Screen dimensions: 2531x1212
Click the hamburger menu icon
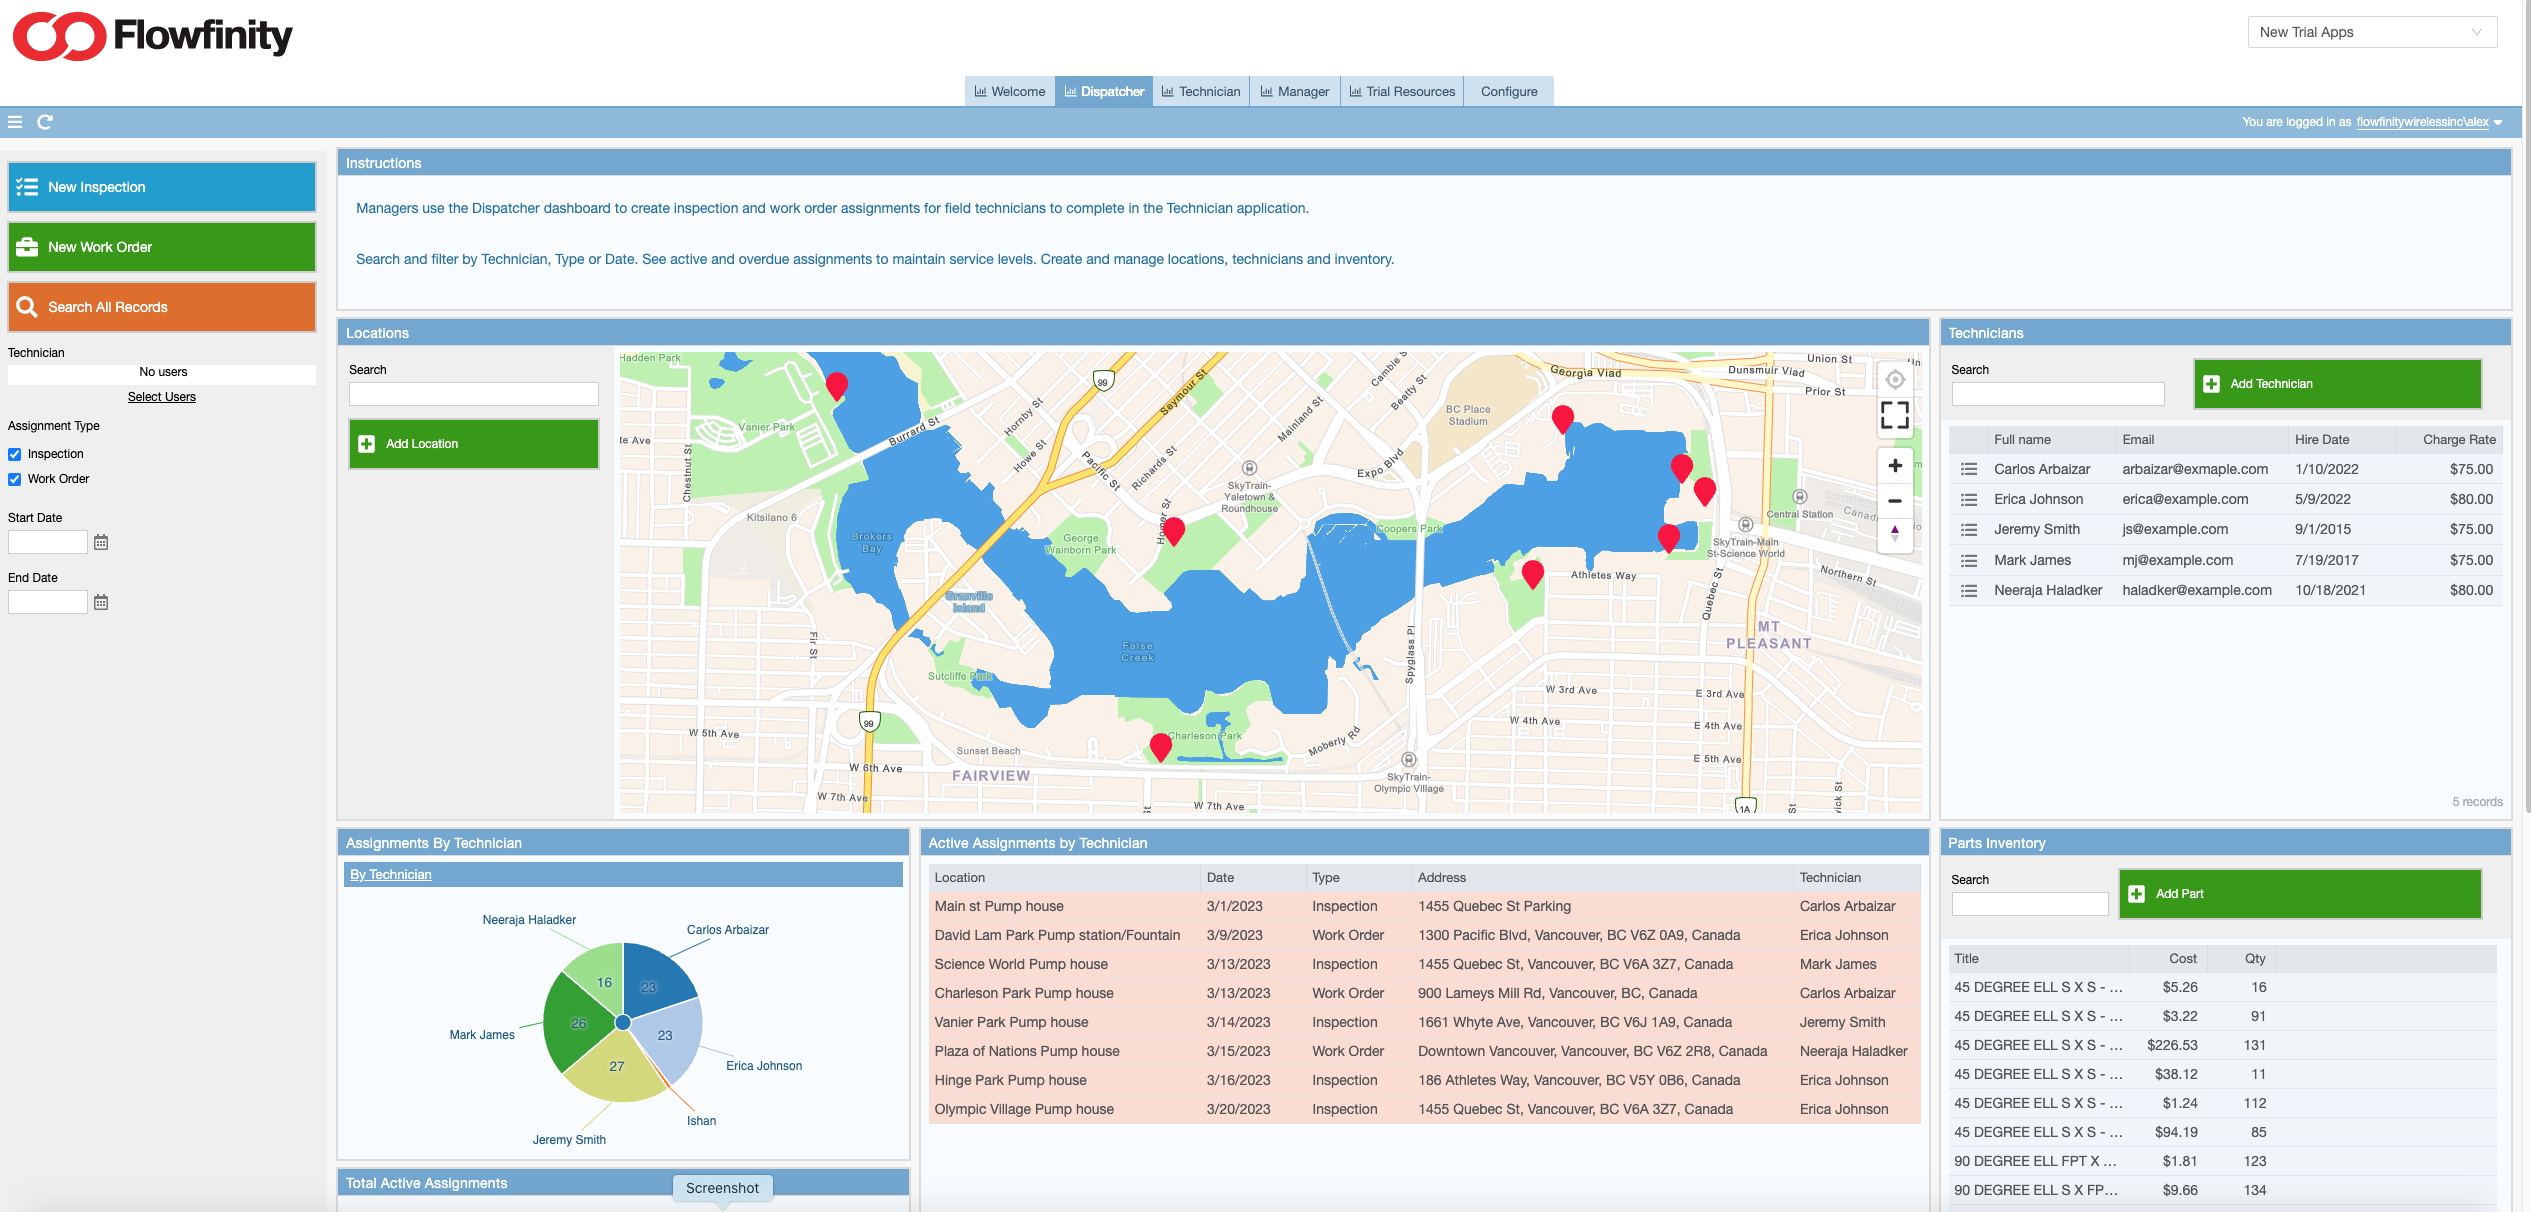click(x=15, y=122)
